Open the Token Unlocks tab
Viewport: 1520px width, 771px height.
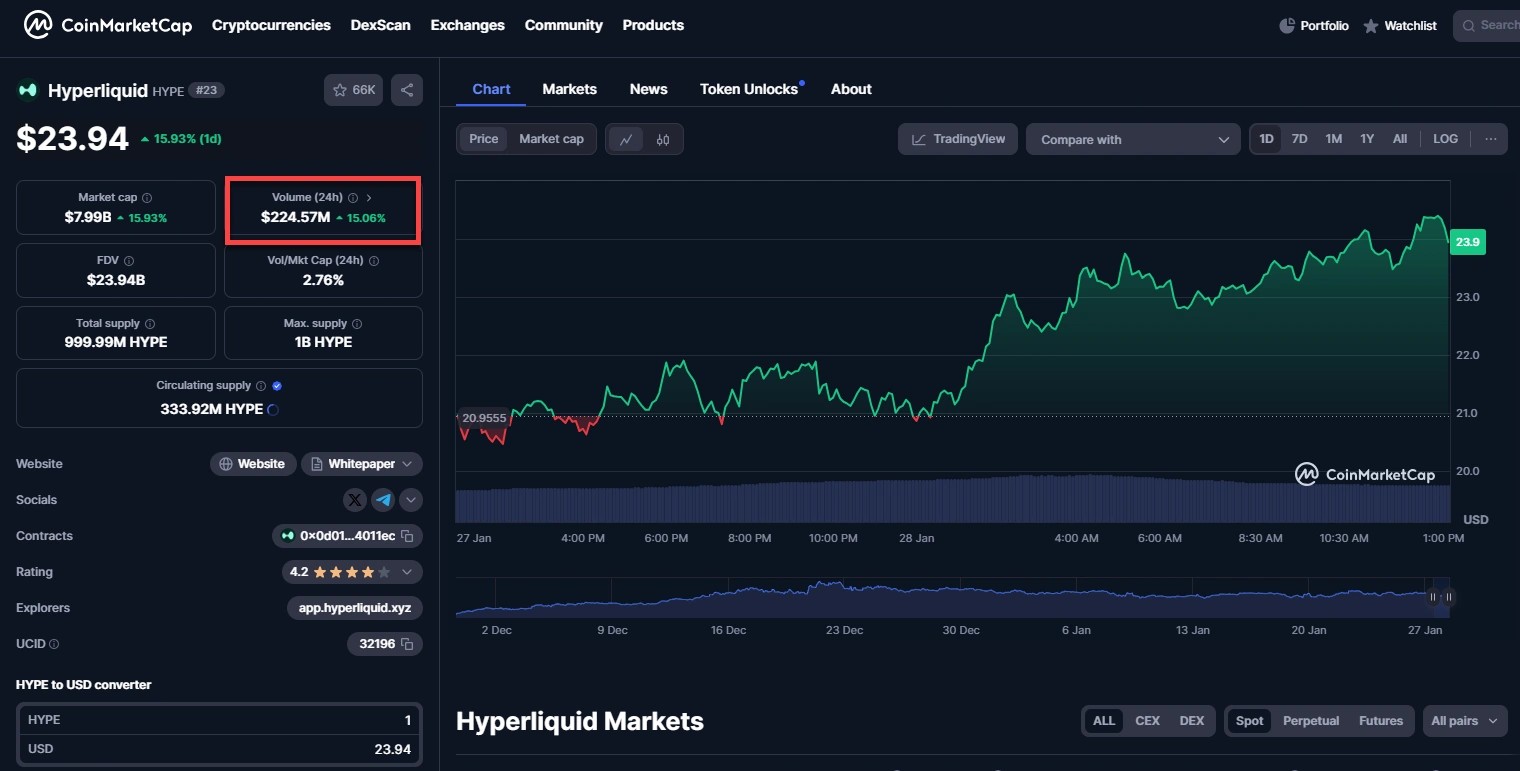(x=749, y=89)
